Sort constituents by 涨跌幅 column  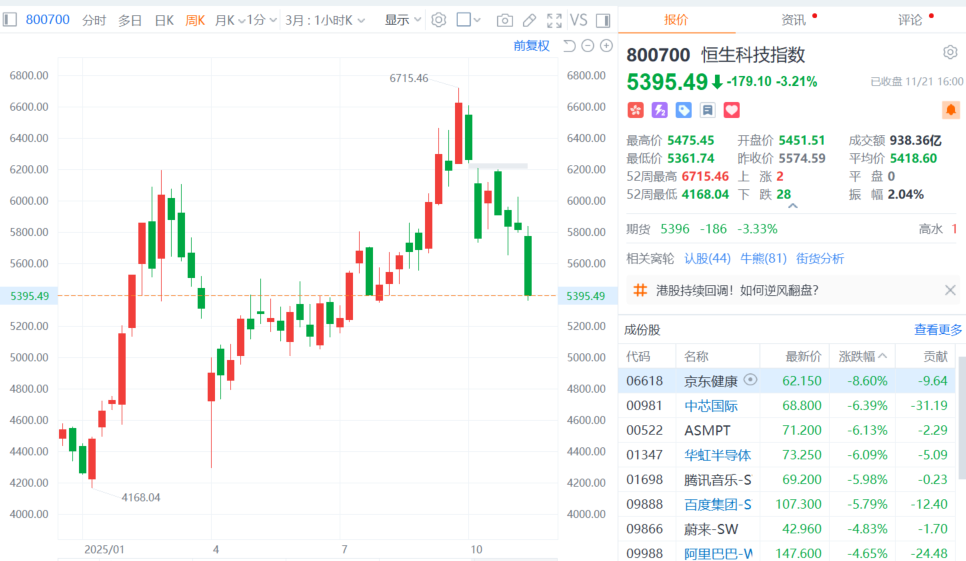pyautogui.click(x=862, y=356)
